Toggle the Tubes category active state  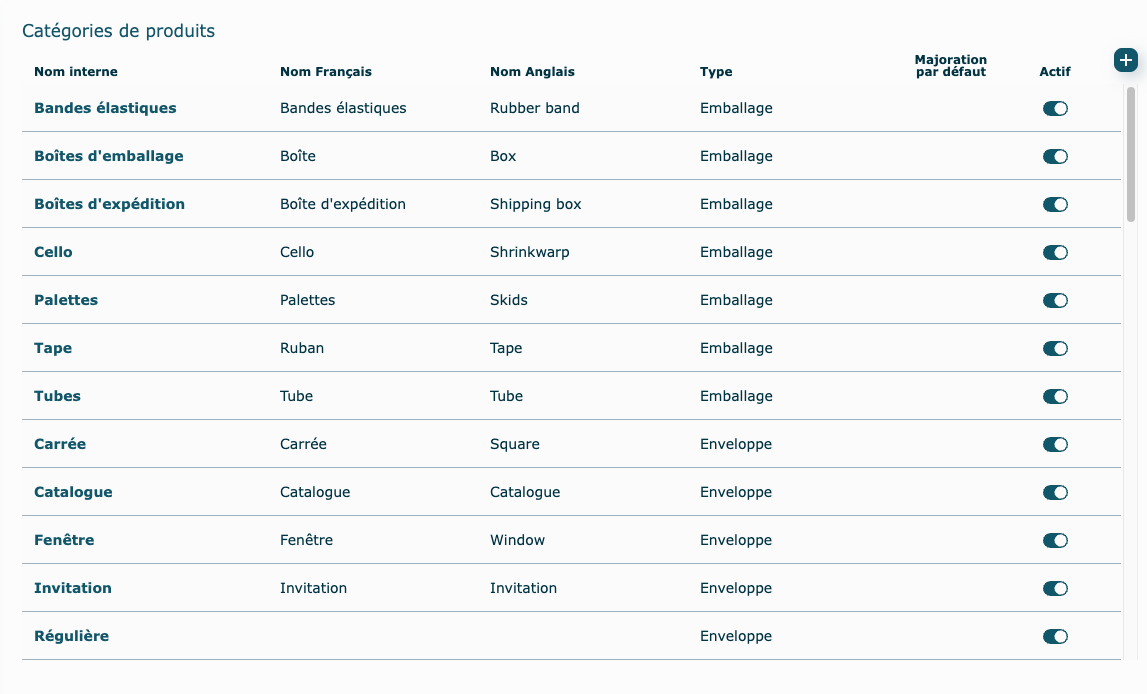coord(1055,396)
